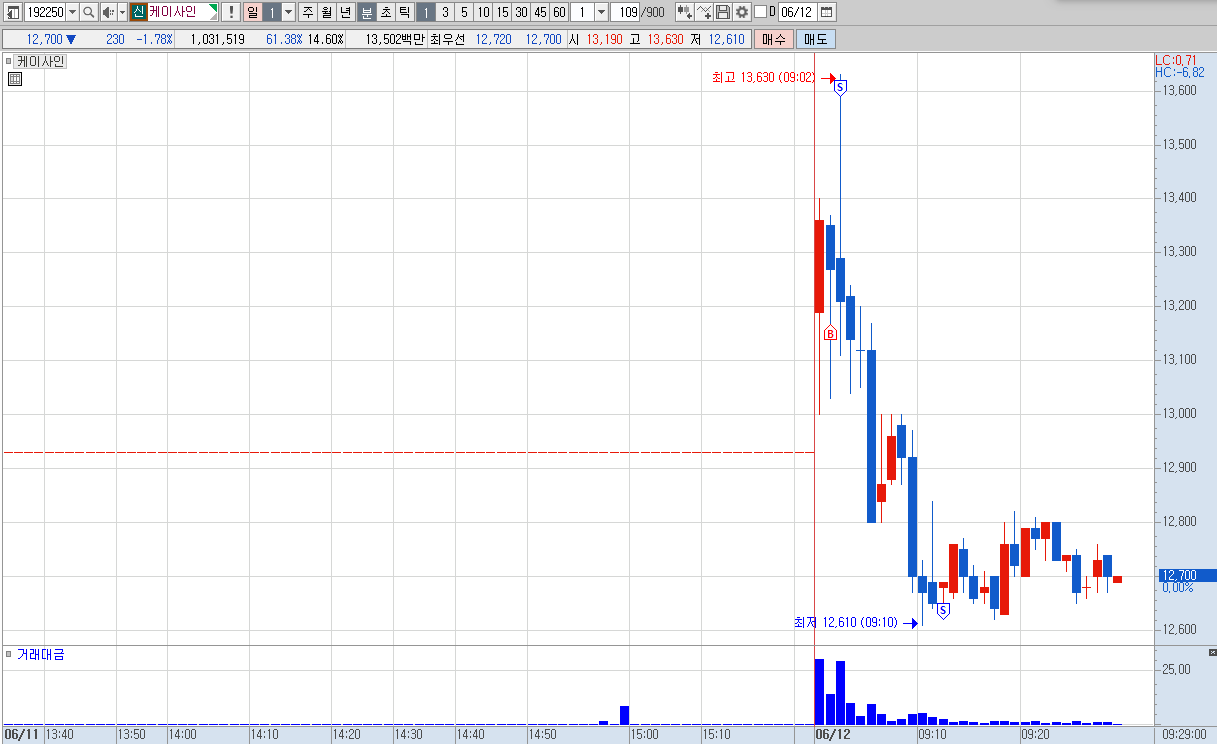The height and width of the screenshot is (744, 1217).
Task: Click the LC:0.71 indicator text
Action: pos(1176,61)
